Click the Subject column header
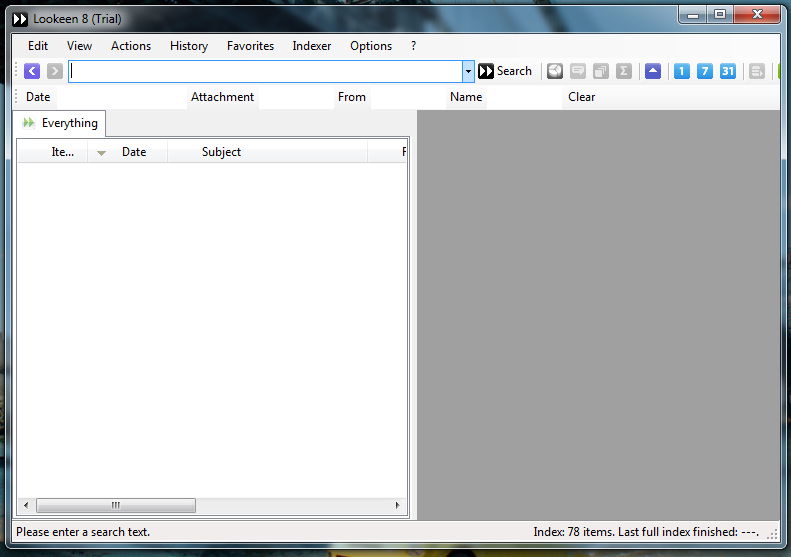The width and height of the screenshot is (791, 557). coord(267,152)
